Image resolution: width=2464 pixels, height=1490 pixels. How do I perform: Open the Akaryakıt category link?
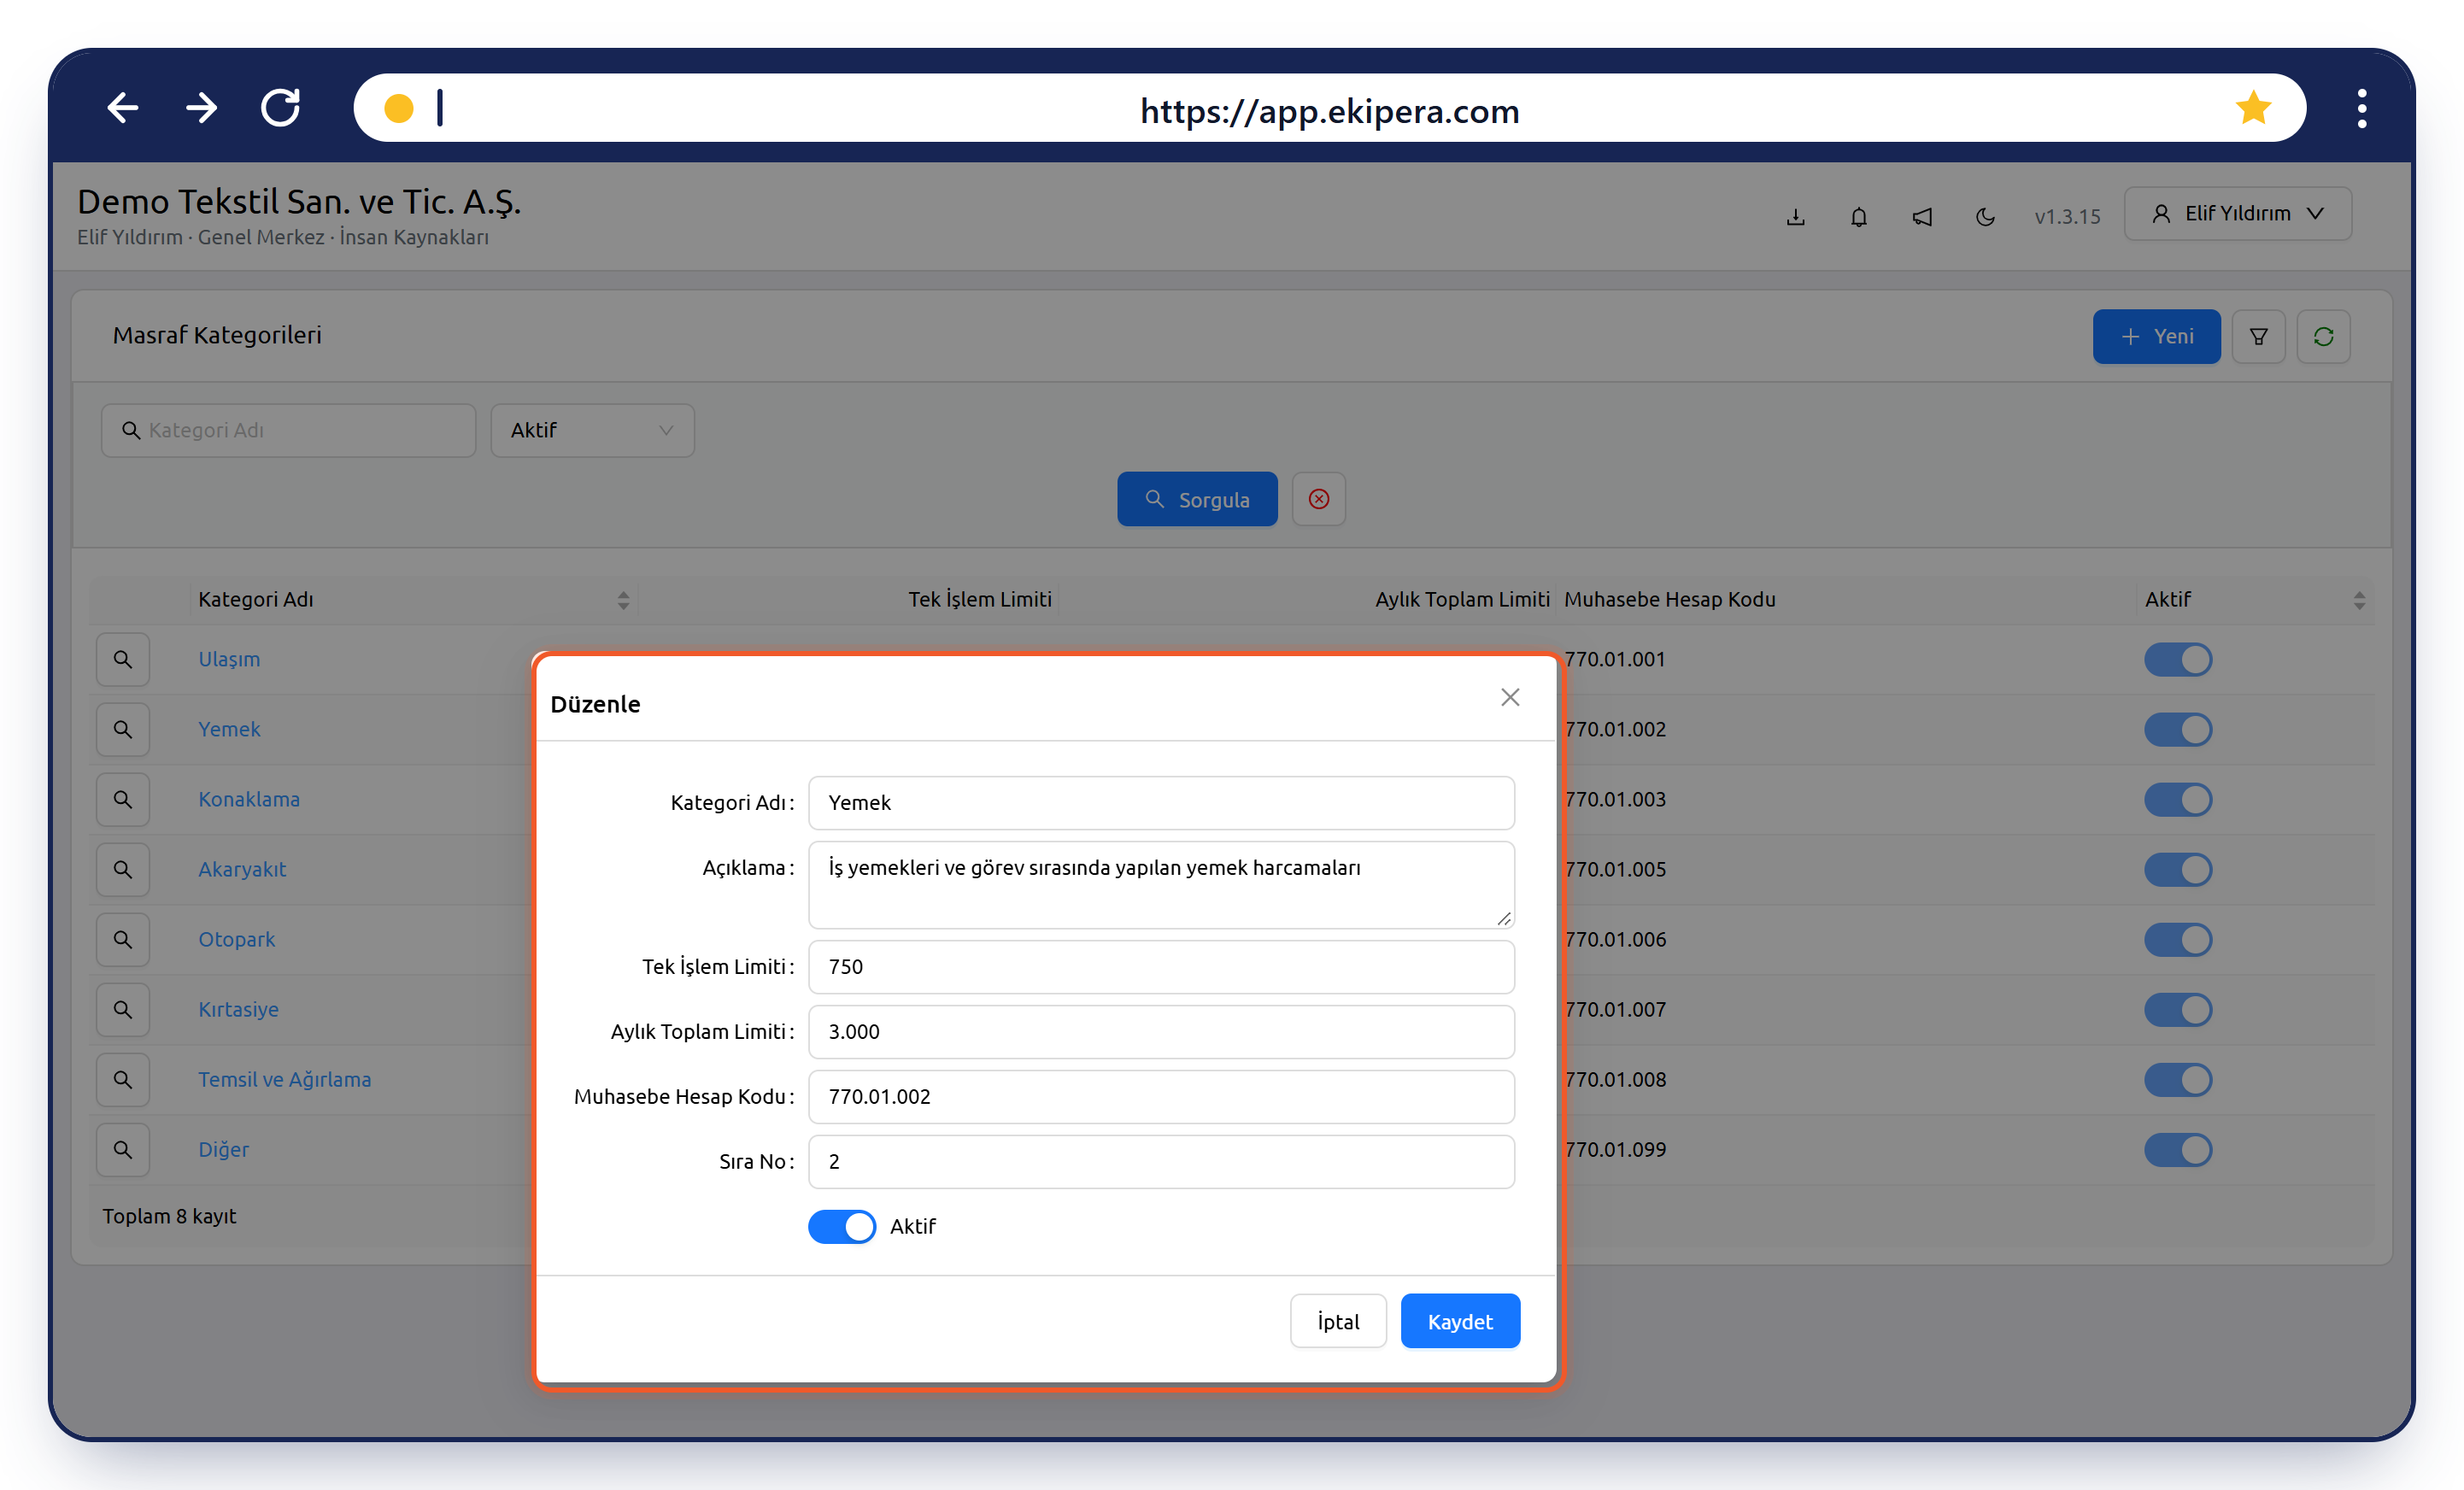tap(242, 869)
